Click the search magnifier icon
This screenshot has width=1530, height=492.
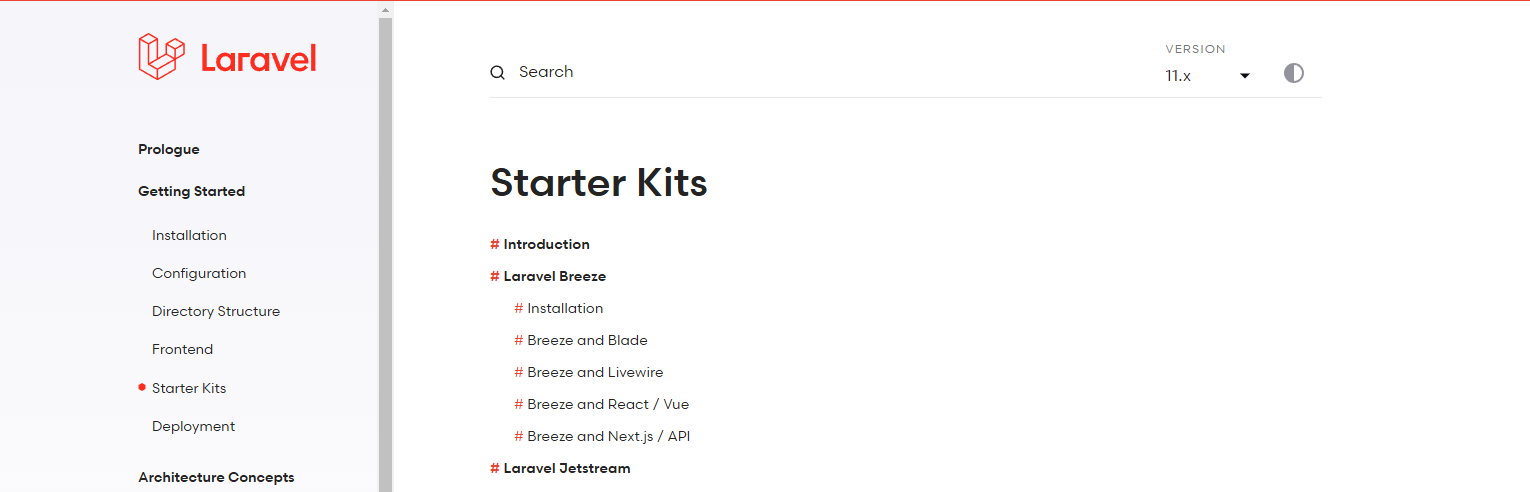click(497, 72)
